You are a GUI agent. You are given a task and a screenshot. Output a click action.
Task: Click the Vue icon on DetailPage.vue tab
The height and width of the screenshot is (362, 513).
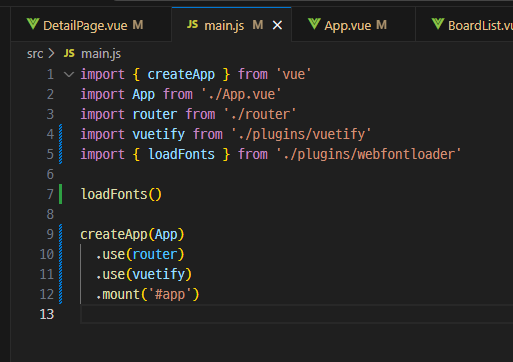[x=33, y=24]
